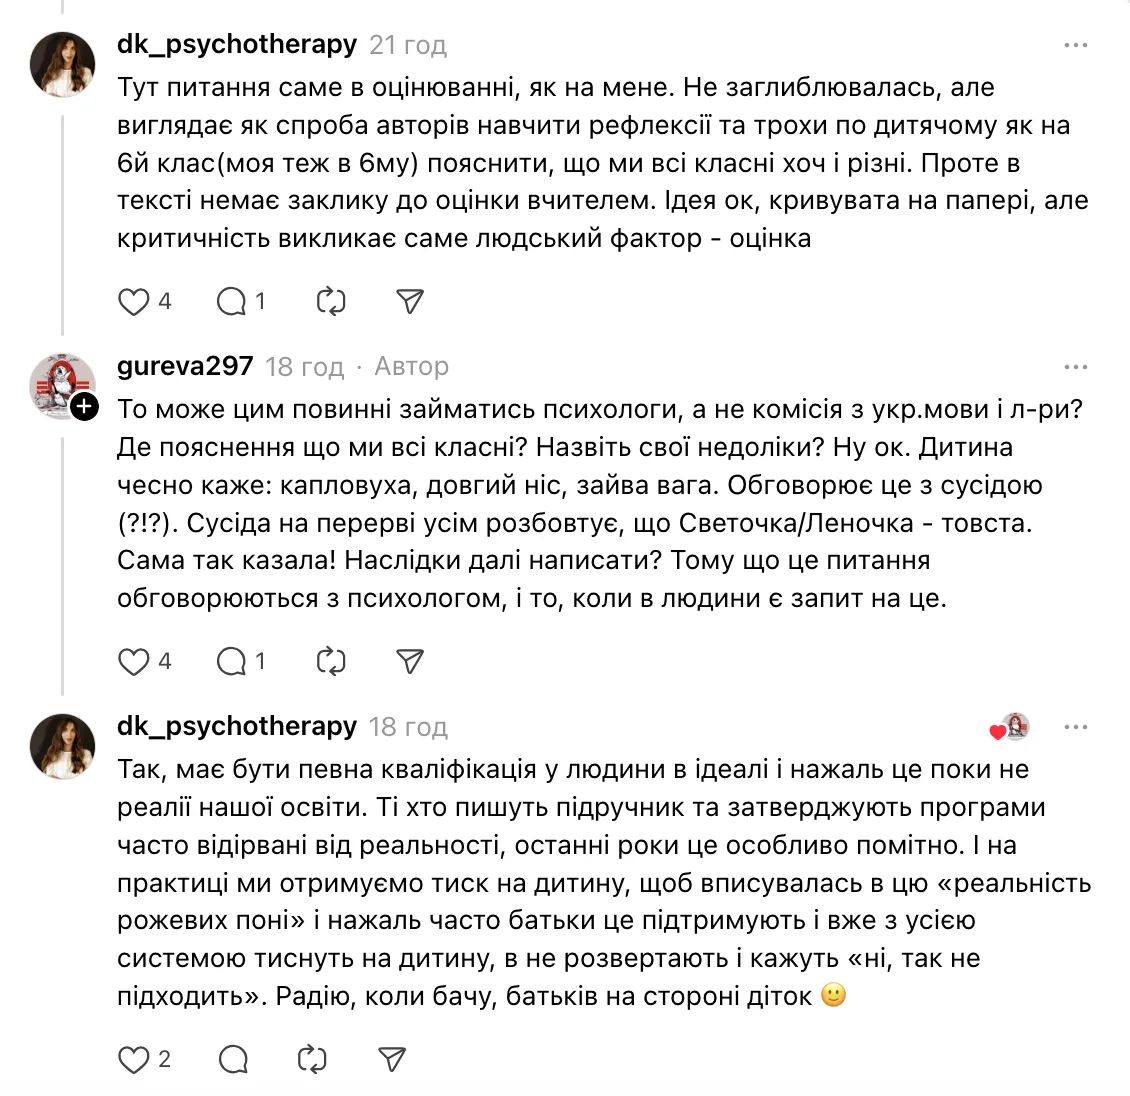Open options menu for dk_psychotherapy's first comment
Image resolution: width=1130 pixels, height=1096 pixels.
(x=1075, y=44)
